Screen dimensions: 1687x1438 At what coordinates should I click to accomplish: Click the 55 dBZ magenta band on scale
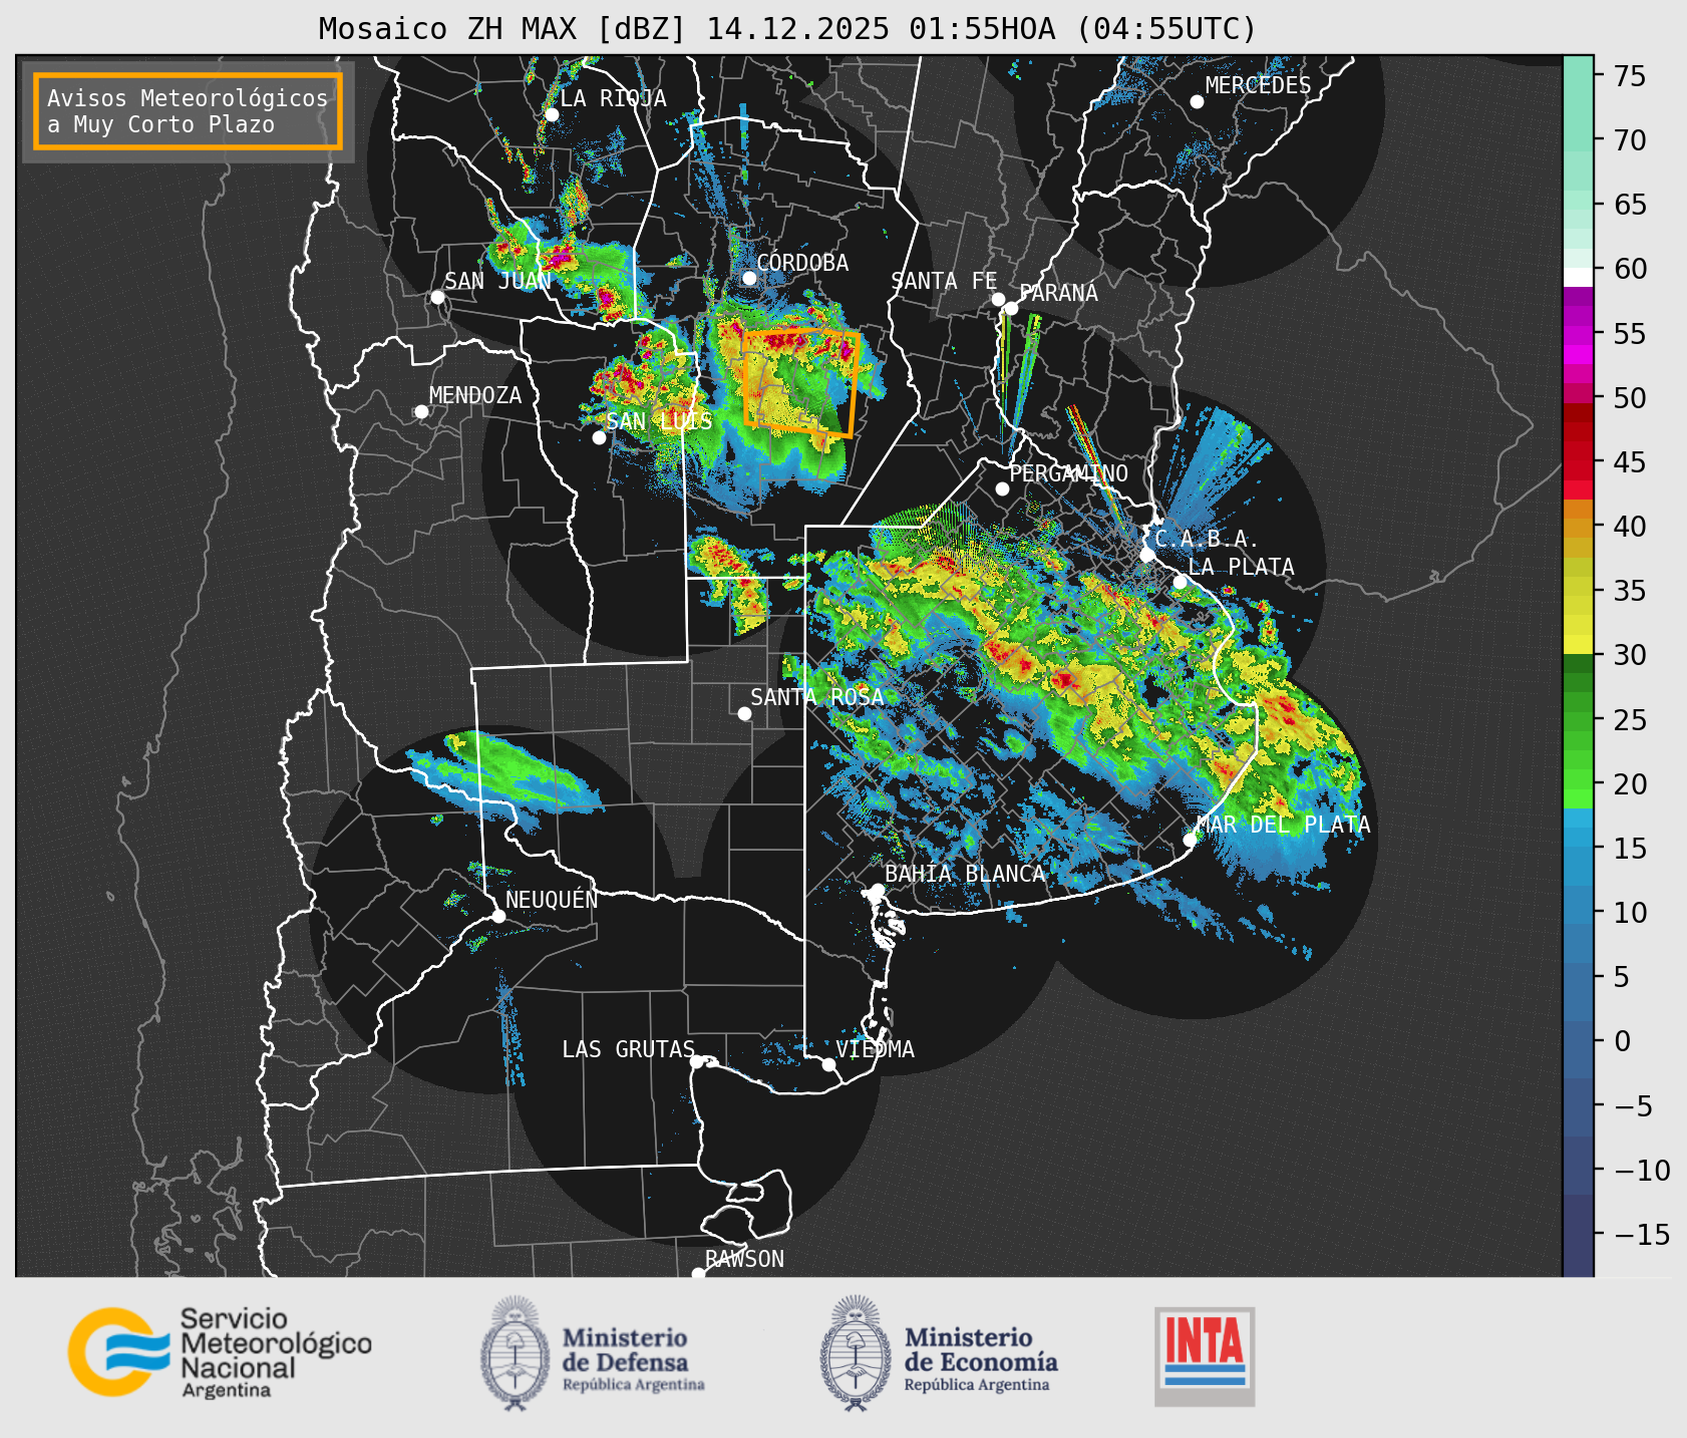pyautogui.click(x=1578, y=333)
